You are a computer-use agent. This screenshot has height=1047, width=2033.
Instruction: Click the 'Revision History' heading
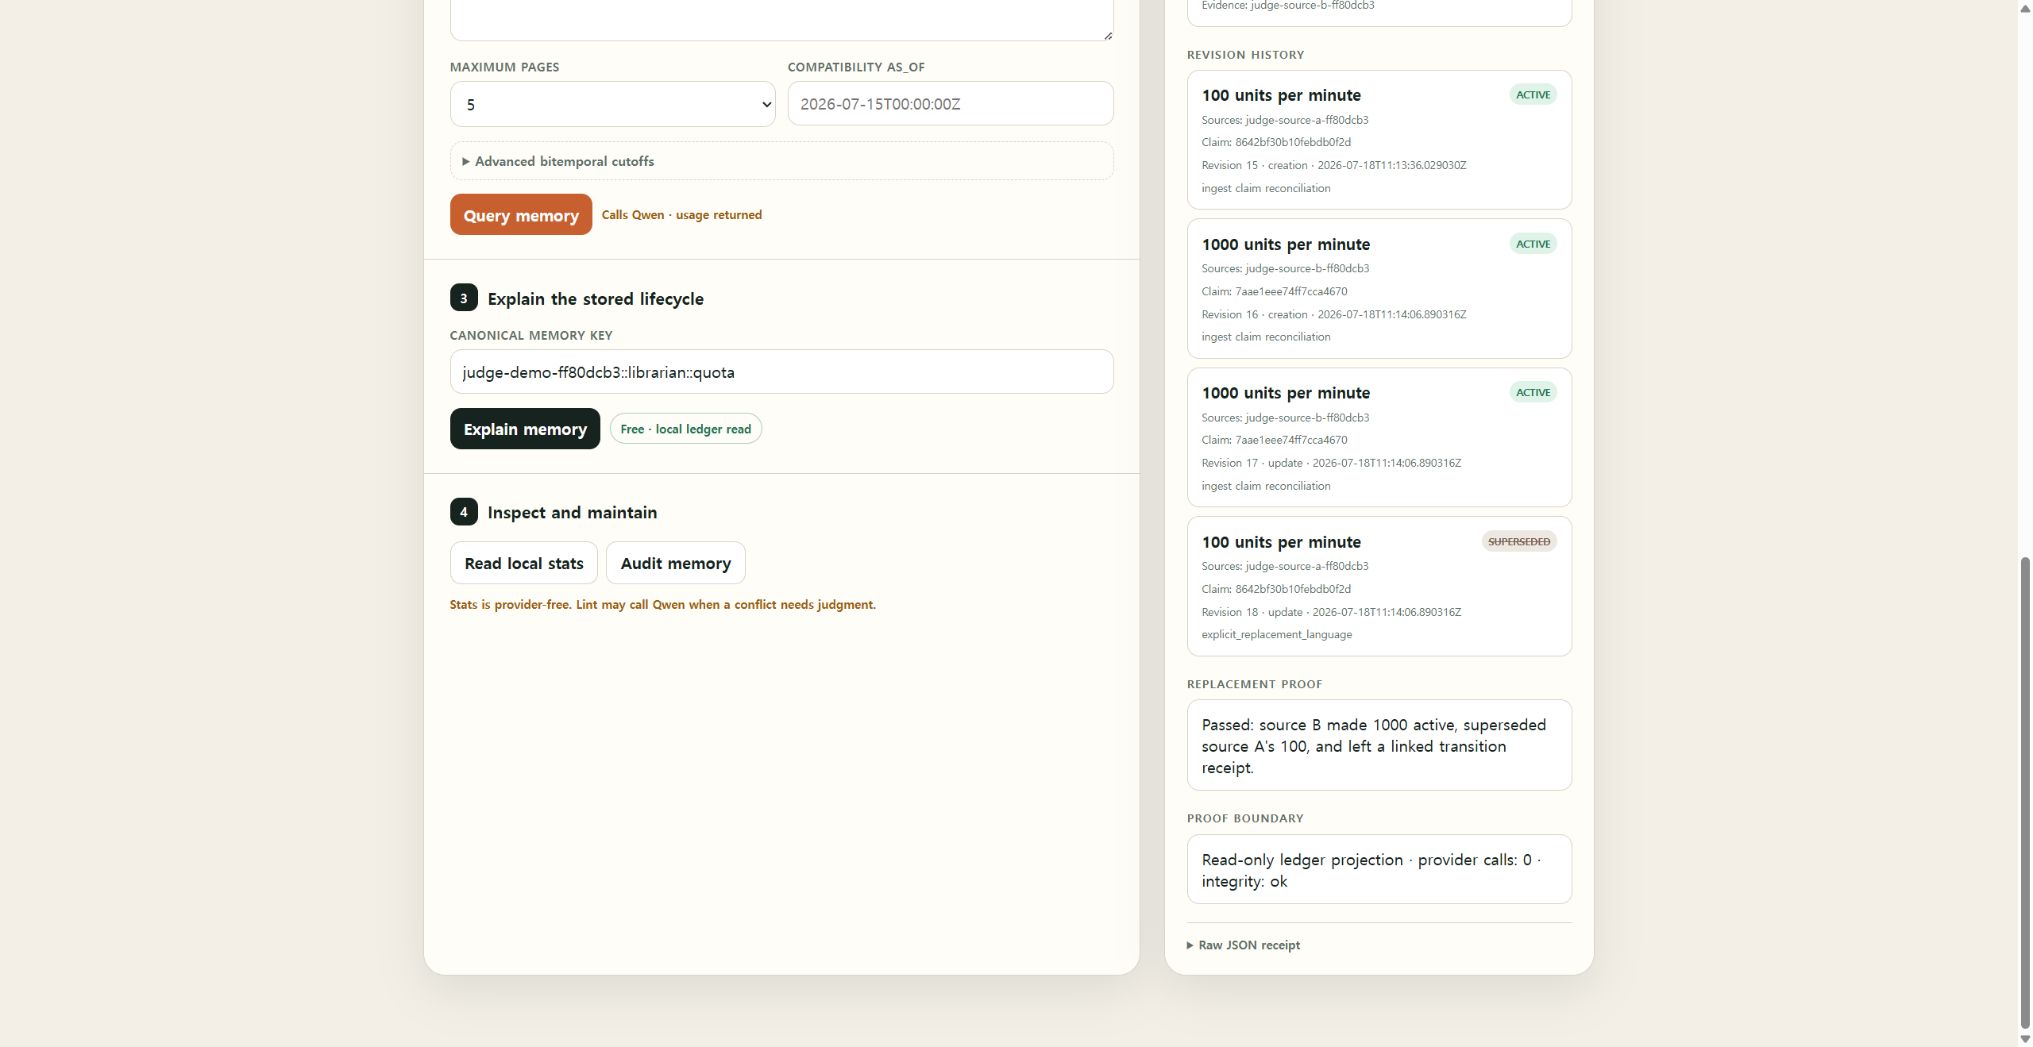coord(1245,55)
